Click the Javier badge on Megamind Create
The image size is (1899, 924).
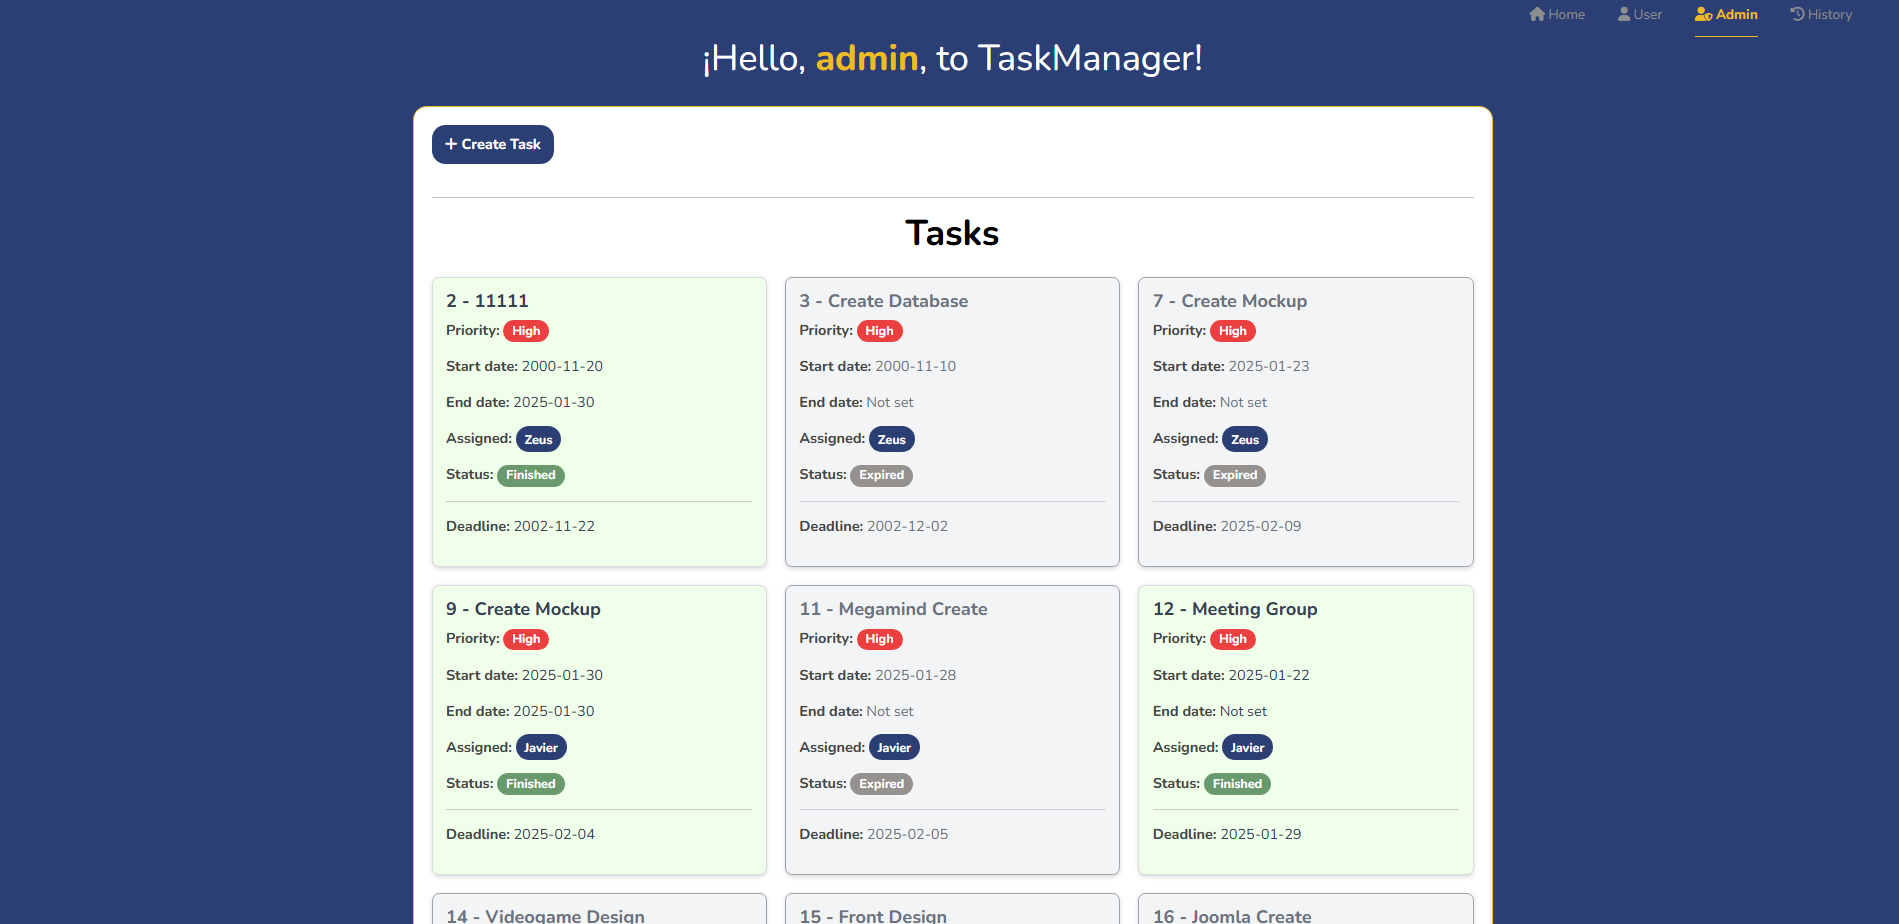click(x=893, y=747)
